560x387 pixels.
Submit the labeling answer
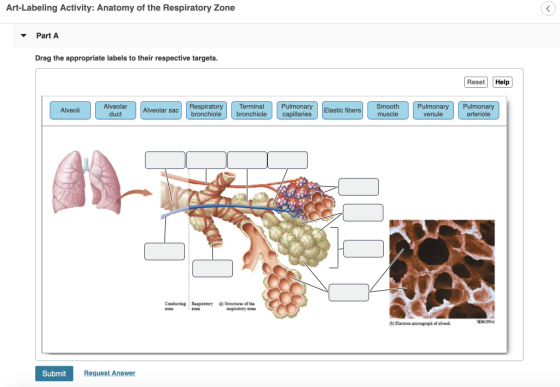tap(54, 373)
